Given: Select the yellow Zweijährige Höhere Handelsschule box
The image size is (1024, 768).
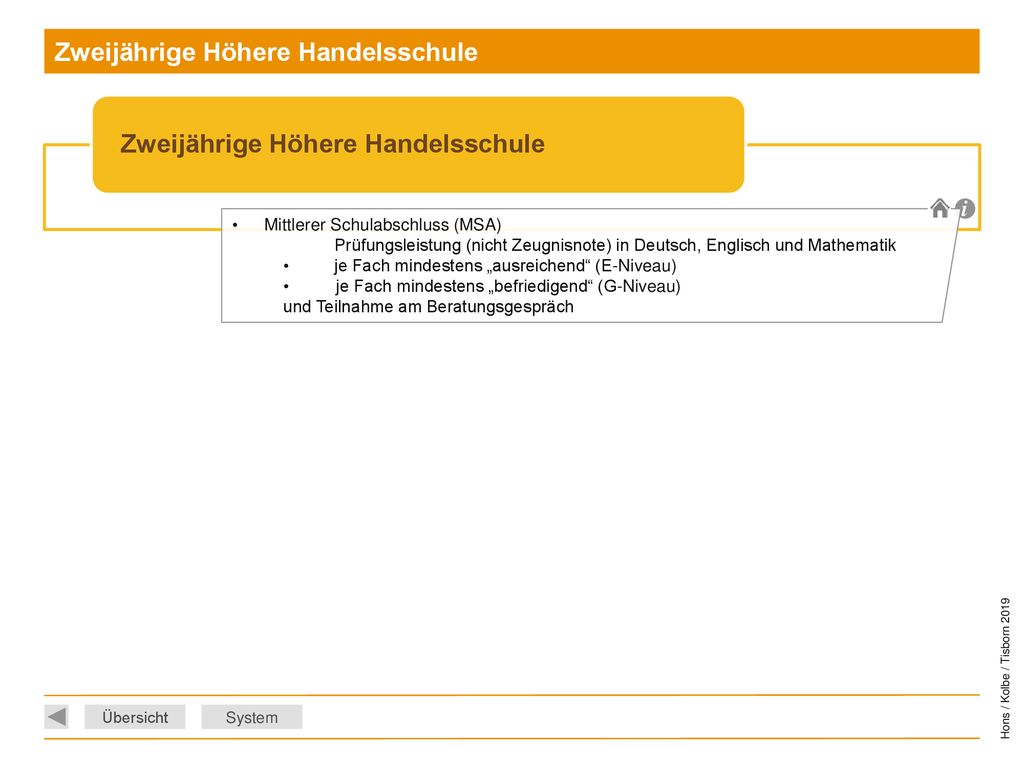Looking at the screenshot, I should 419,144.
